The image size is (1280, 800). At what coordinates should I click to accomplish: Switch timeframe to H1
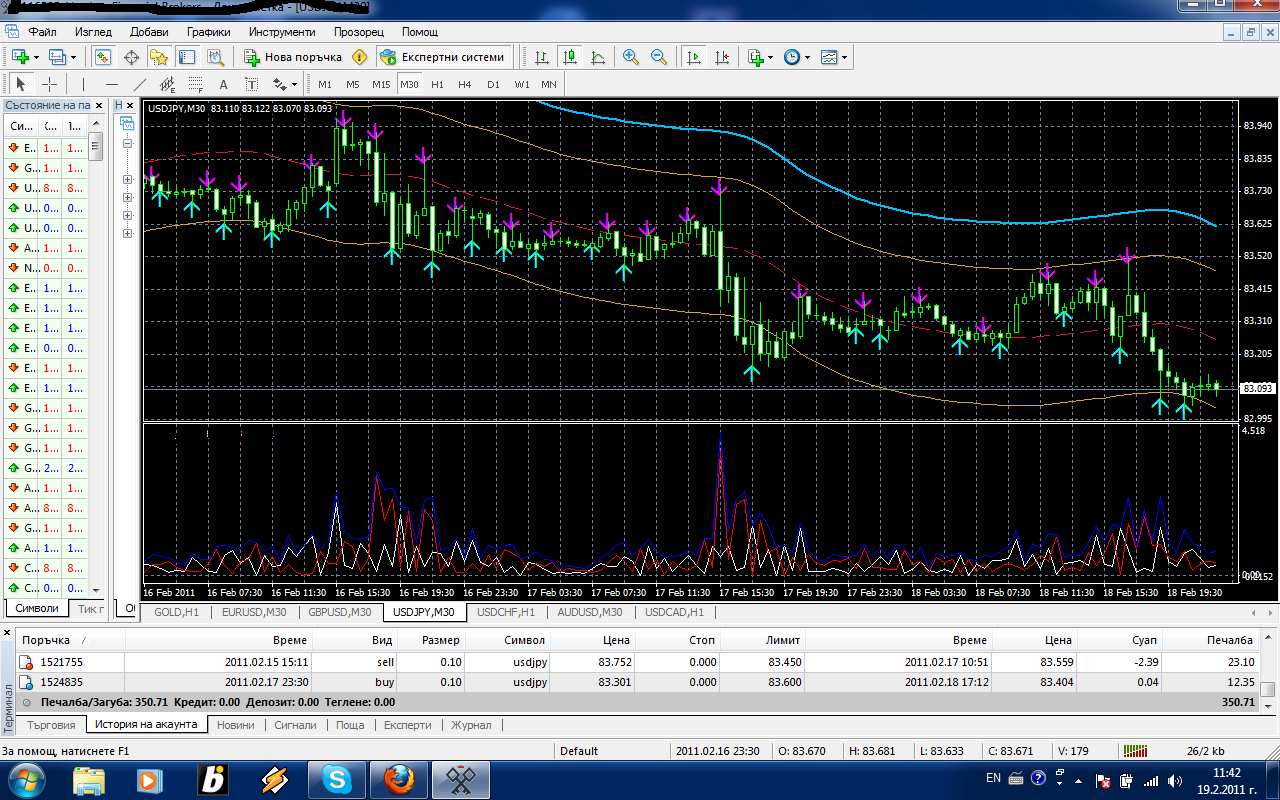(x=437, y=84)
